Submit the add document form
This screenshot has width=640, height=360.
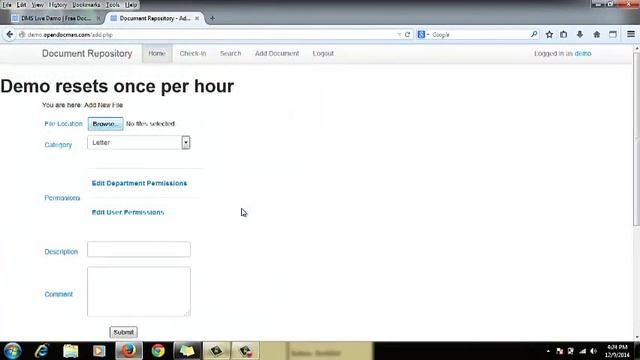click(123, 332)
